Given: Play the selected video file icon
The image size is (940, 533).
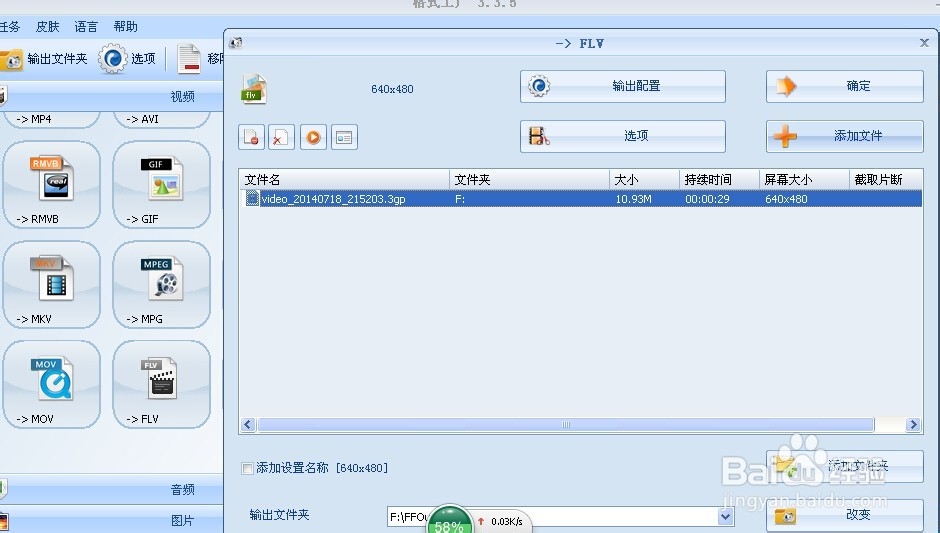Looking at the screenshot, I should coord(313,137).
